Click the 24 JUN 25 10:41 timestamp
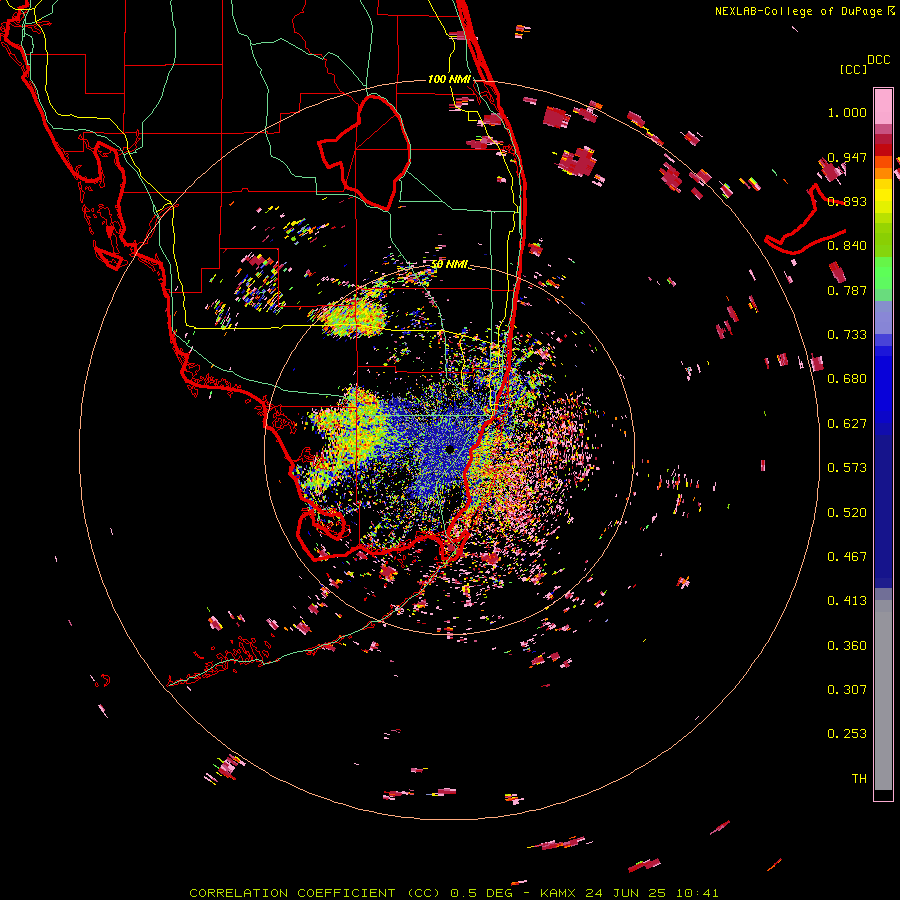 pos(651,893)
